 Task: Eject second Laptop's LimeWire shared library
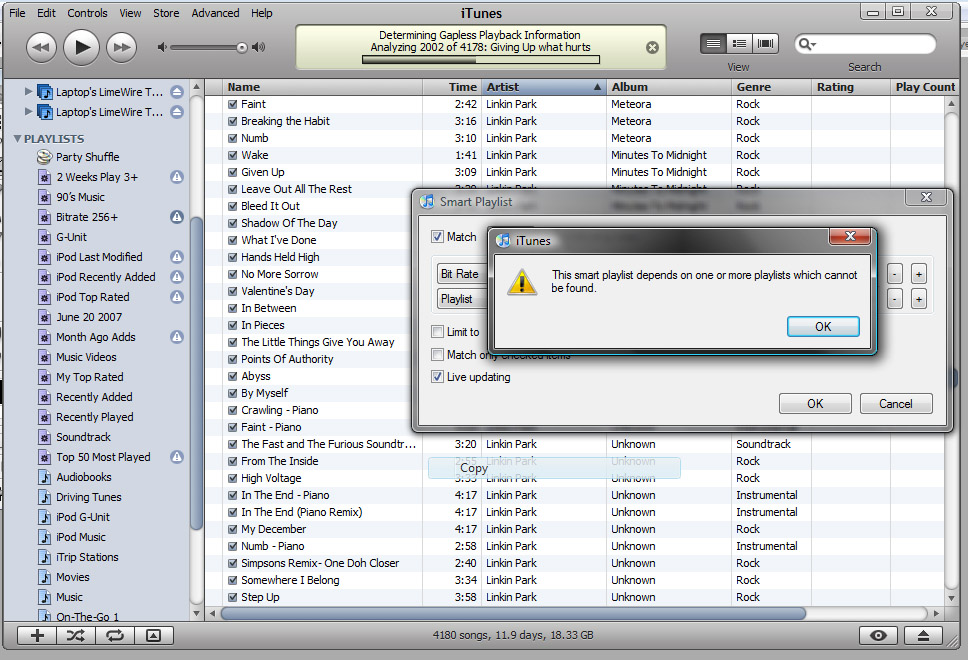tap(177, 112)
